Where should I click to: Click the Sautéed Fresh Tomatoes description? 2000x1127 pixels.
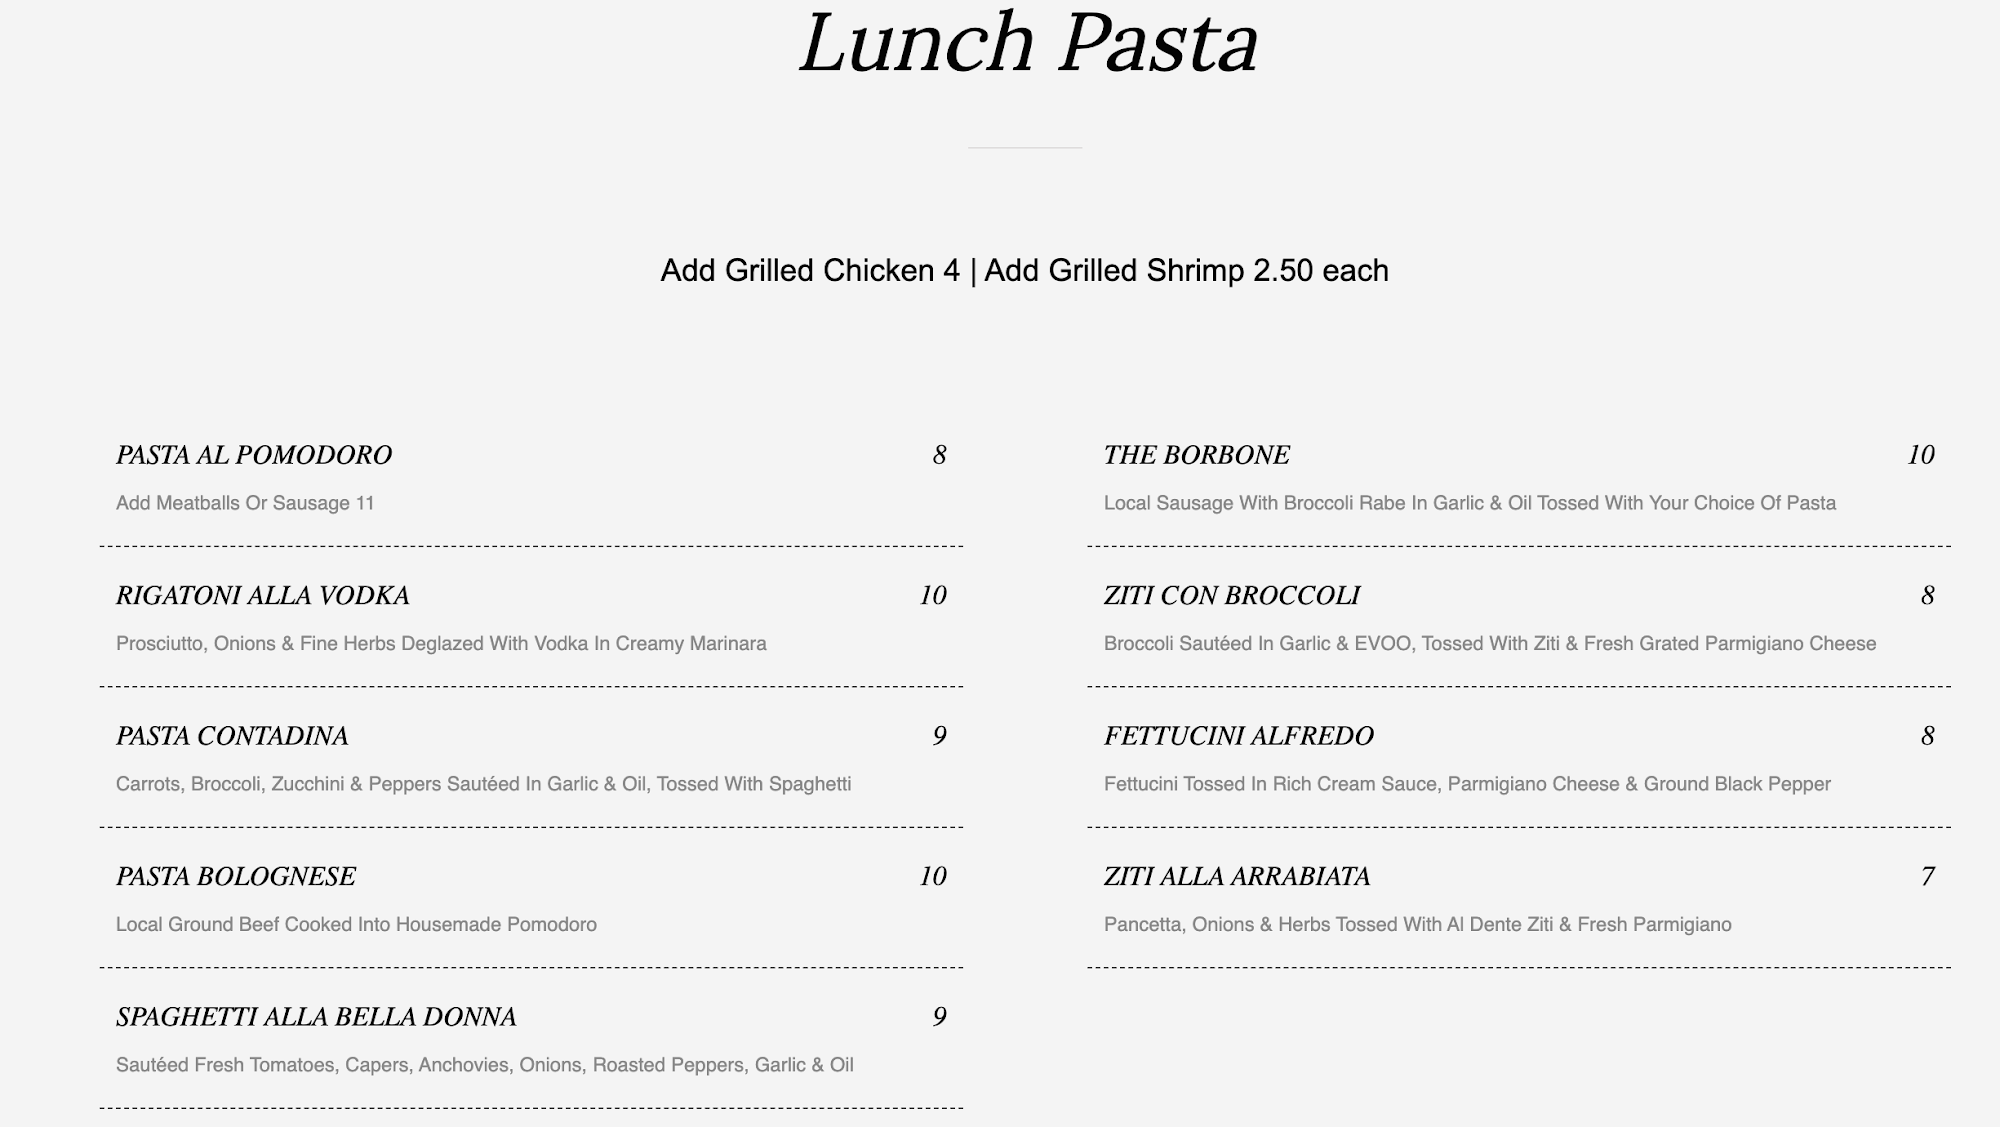484,1065
